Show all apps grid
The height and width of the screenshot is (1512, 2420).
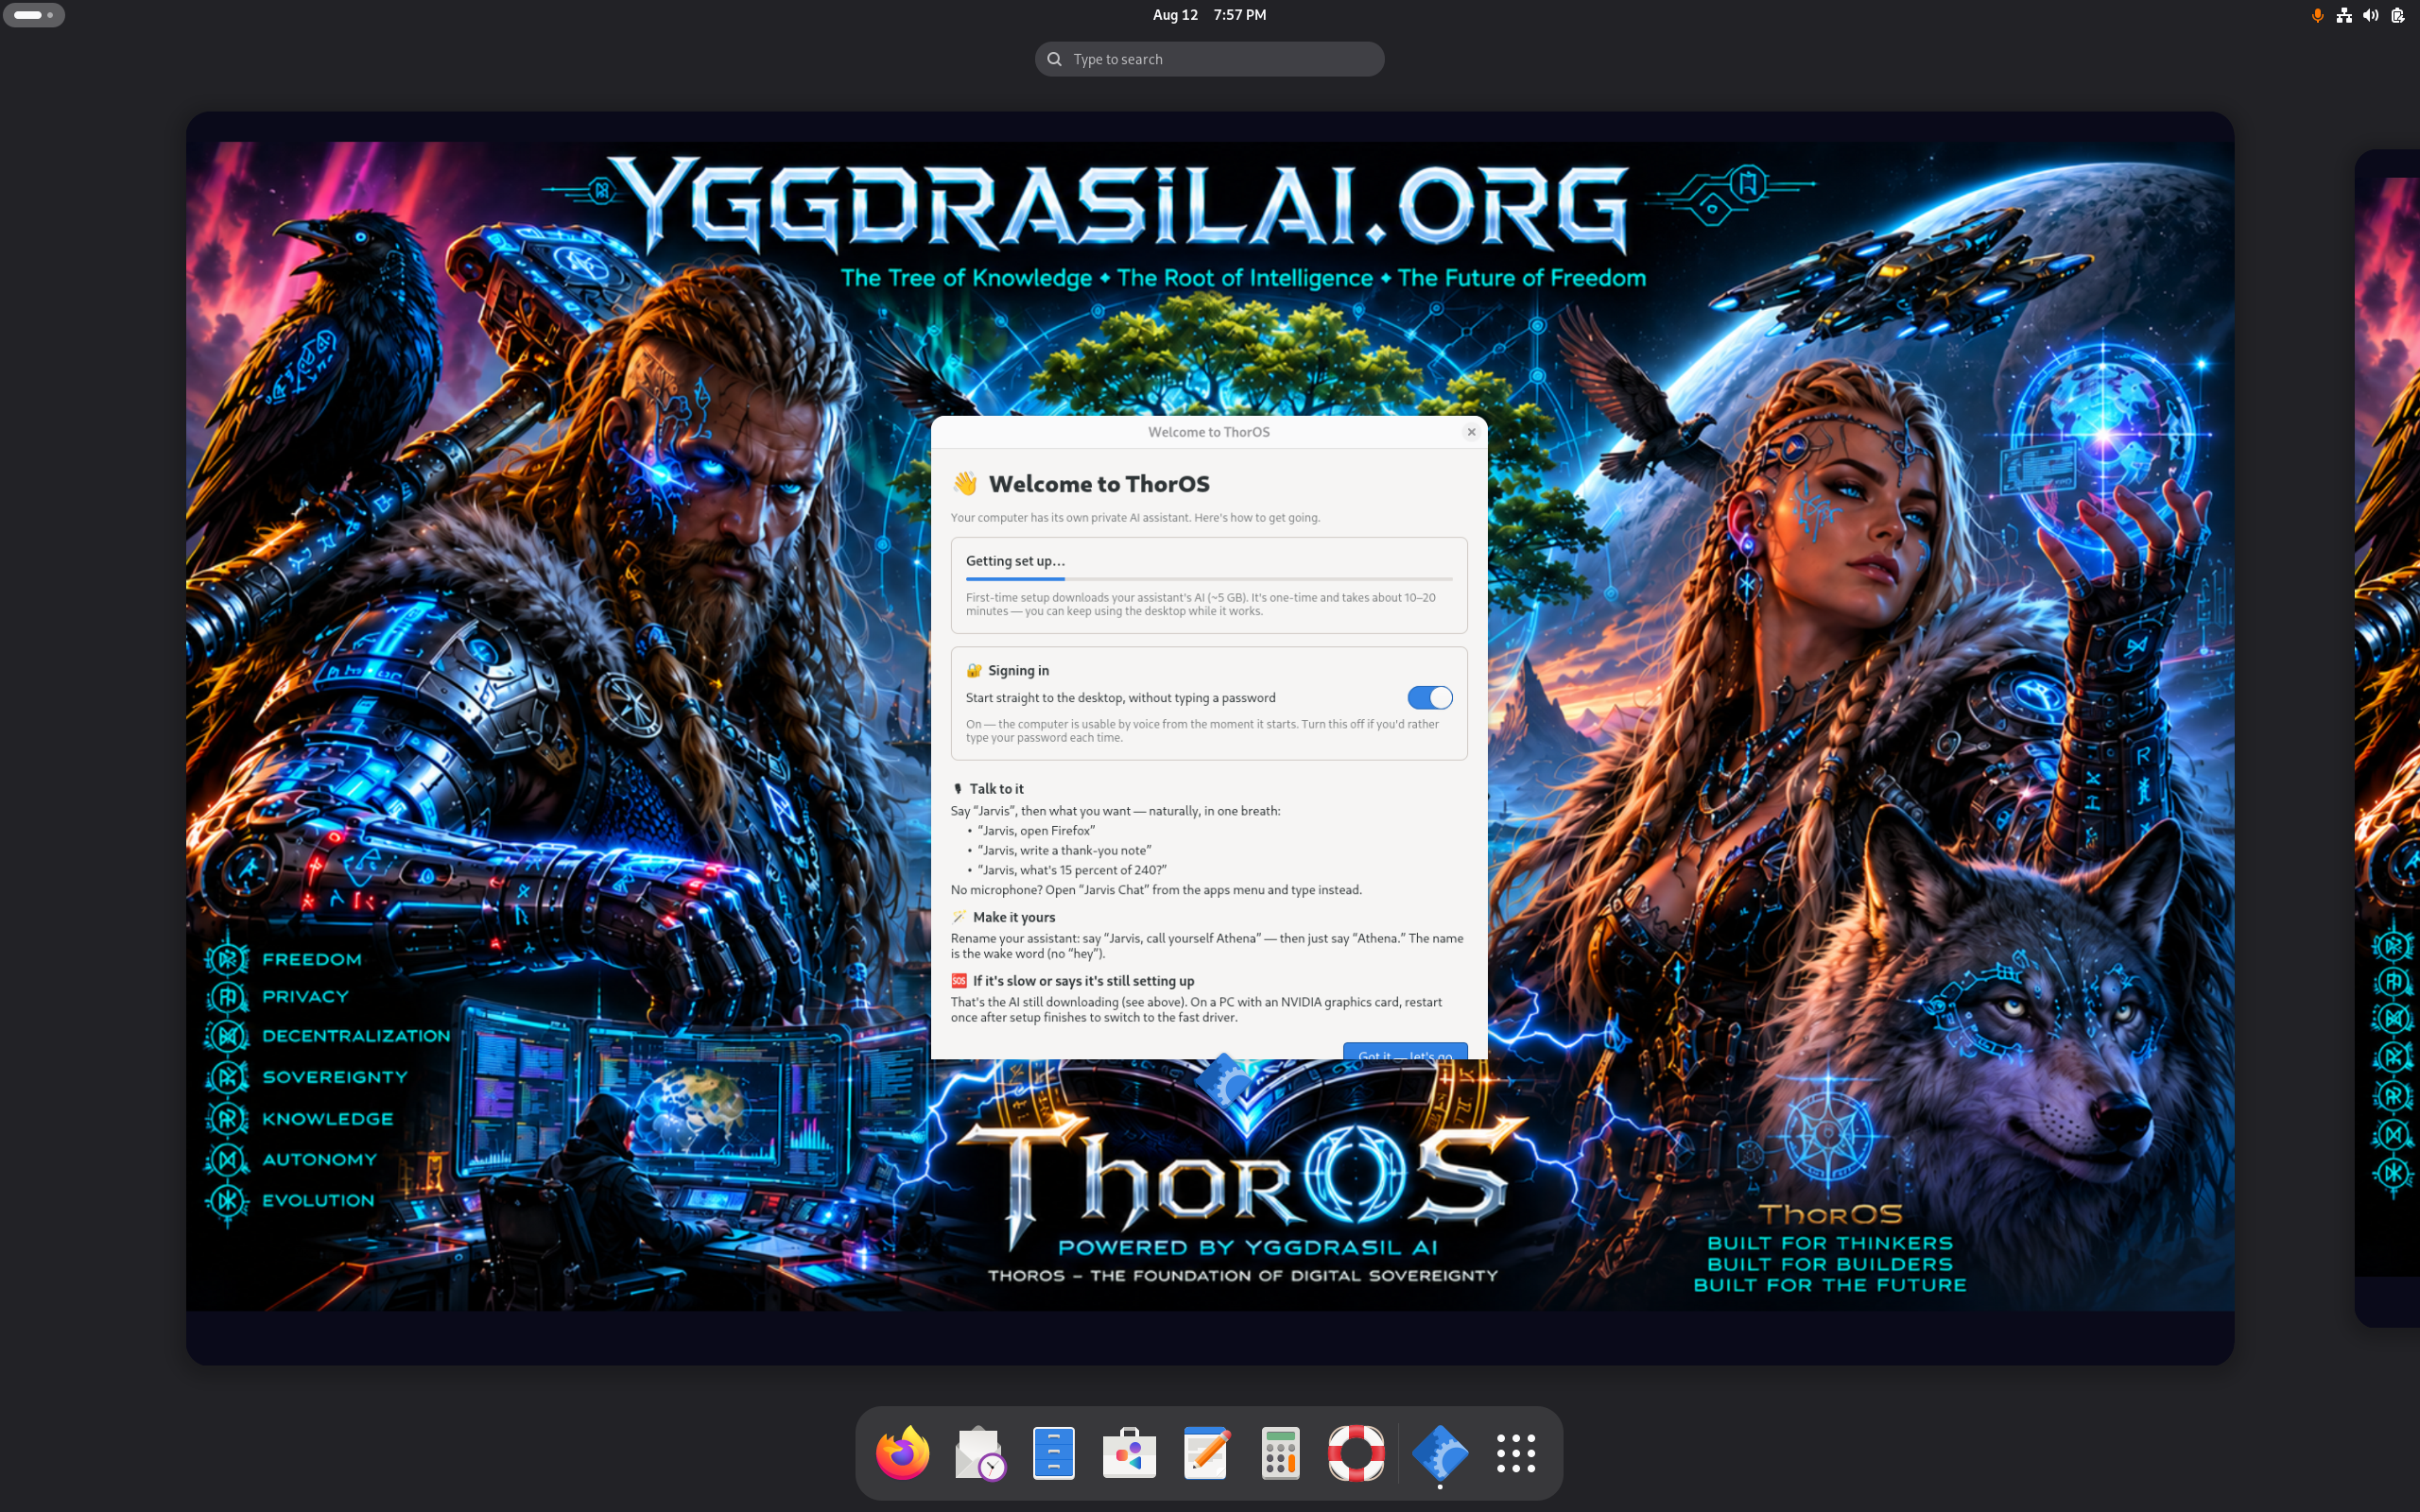click(1516, 1452)
